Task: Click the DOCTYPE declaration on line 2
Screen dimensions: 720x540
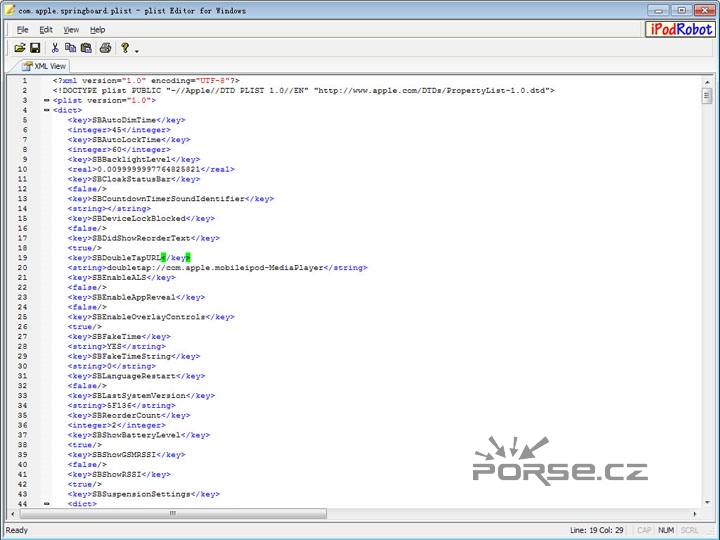Action: (304, 90)
